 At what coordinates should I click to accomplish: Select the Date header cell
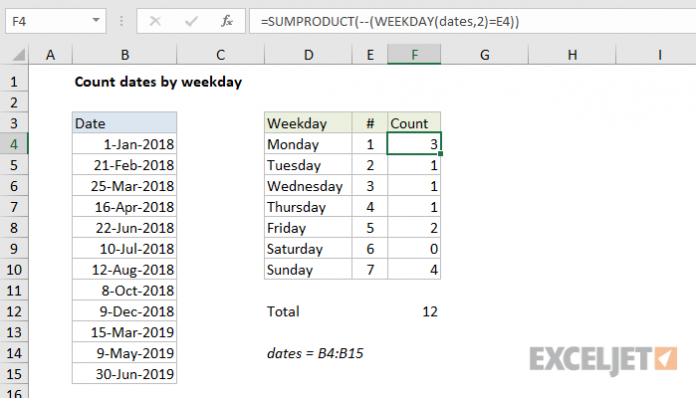click(124, 123)
